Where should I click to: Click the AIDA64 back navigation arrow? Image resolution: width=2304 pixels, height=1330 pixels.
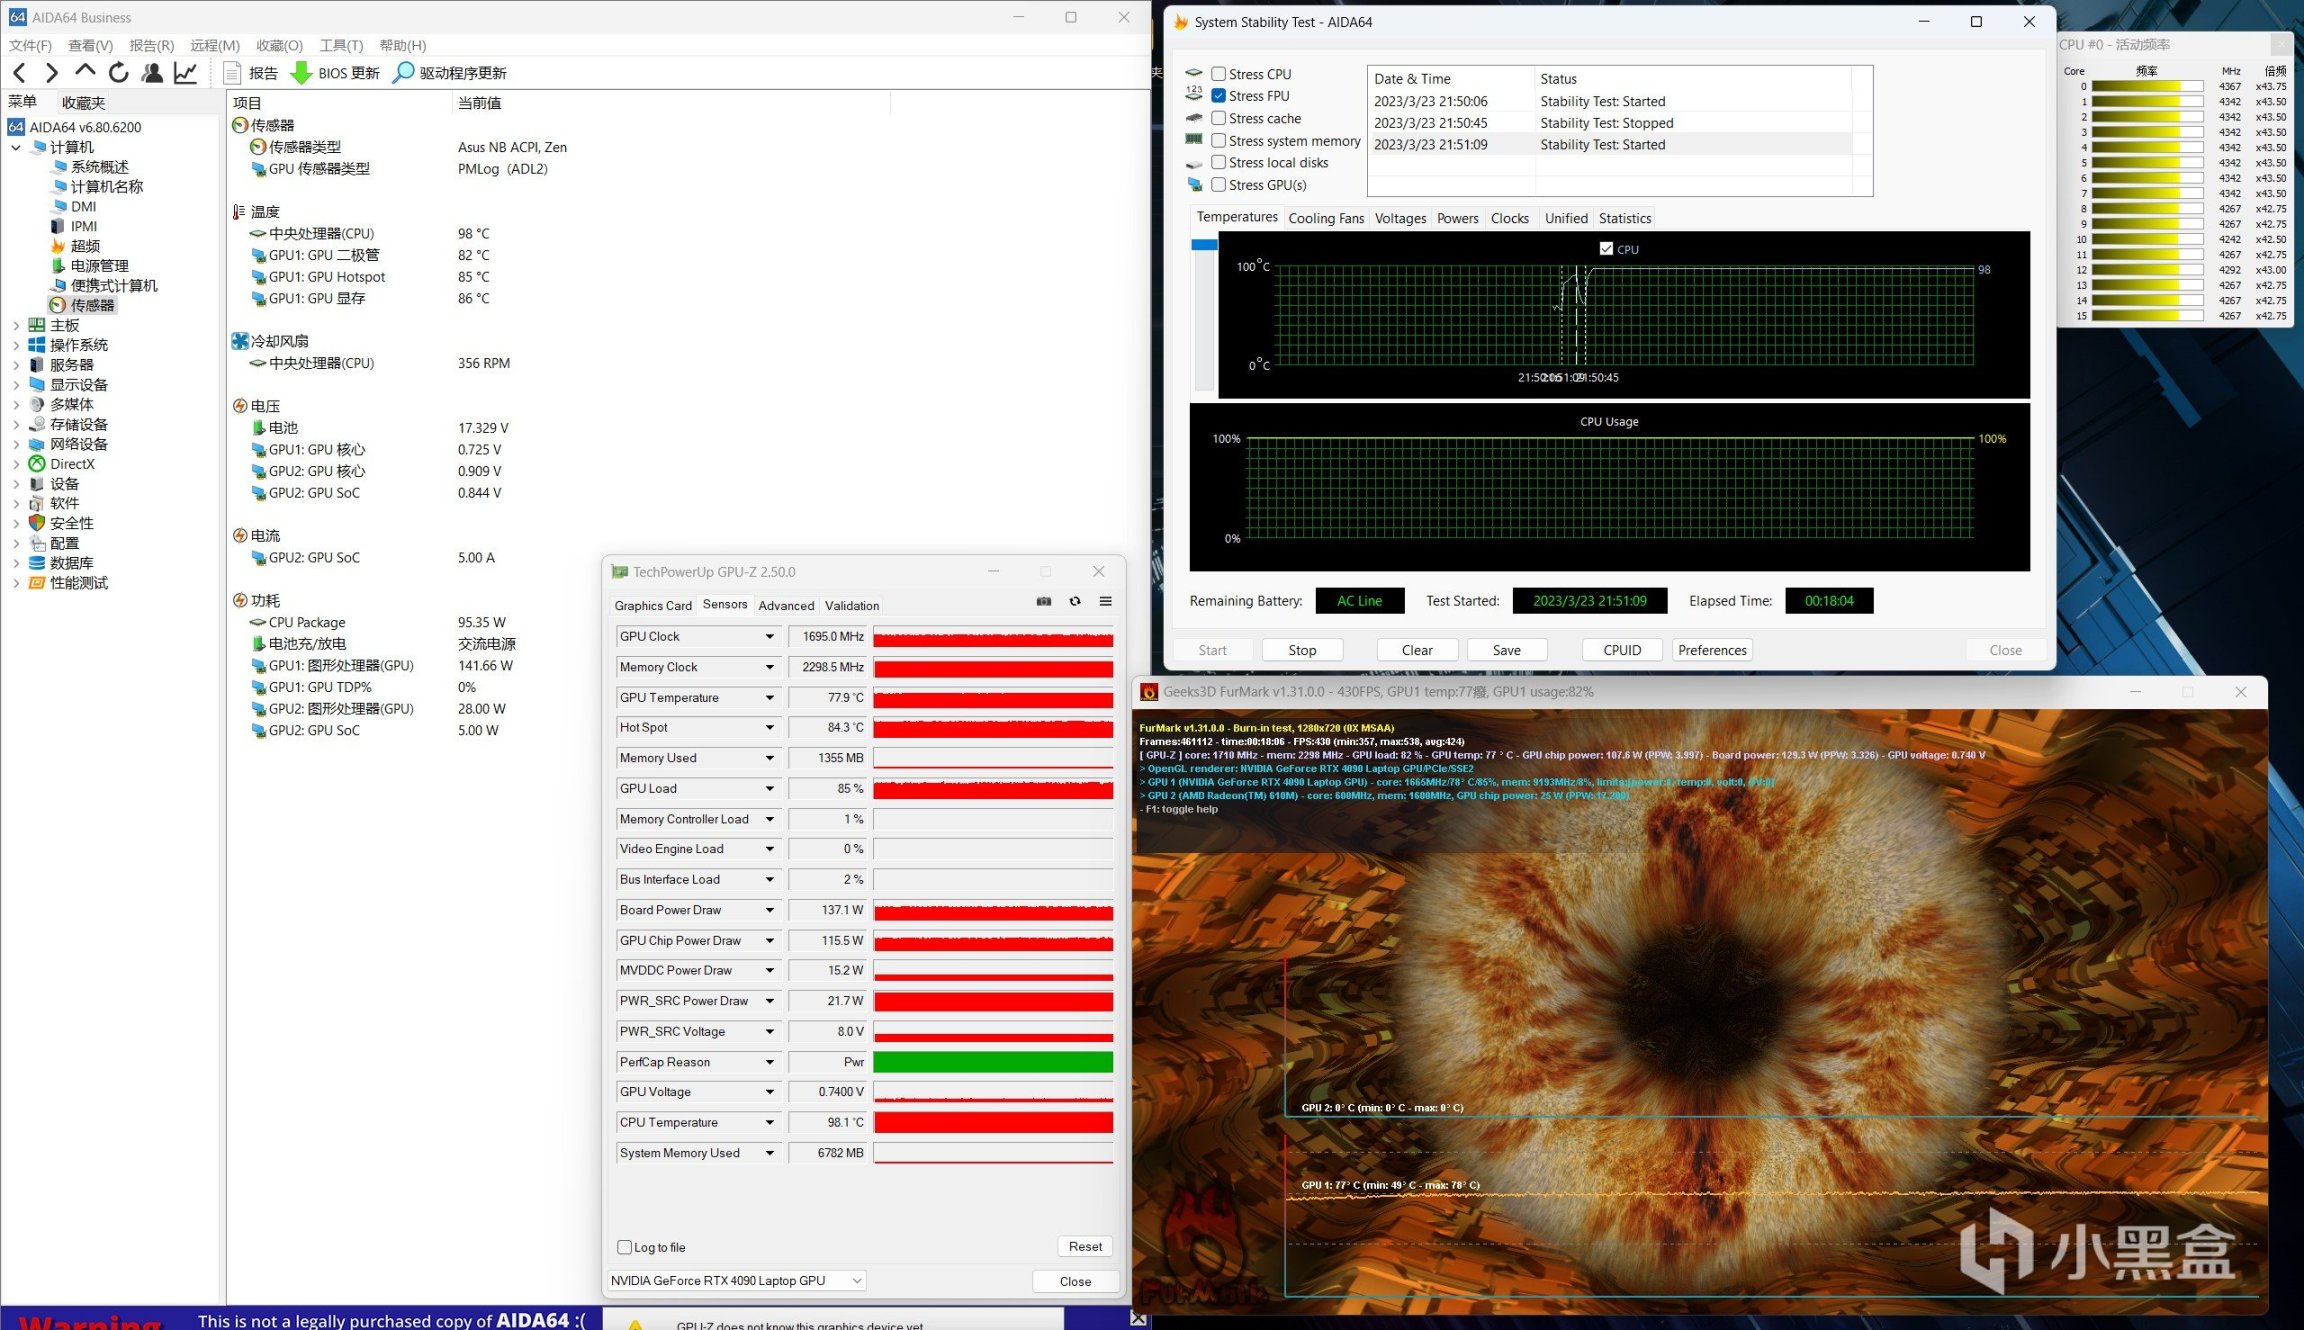pyautogui.click(x=19, y=72)
